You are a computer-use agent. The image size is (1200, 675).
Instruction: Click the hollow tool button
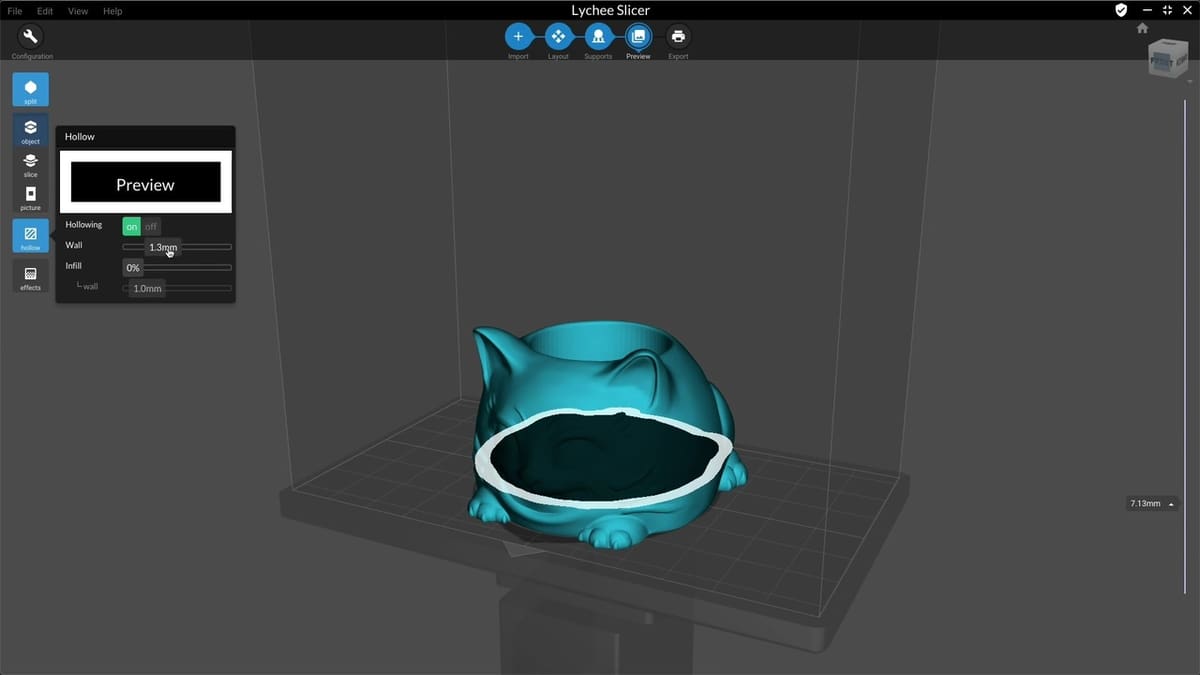(30, 236)
